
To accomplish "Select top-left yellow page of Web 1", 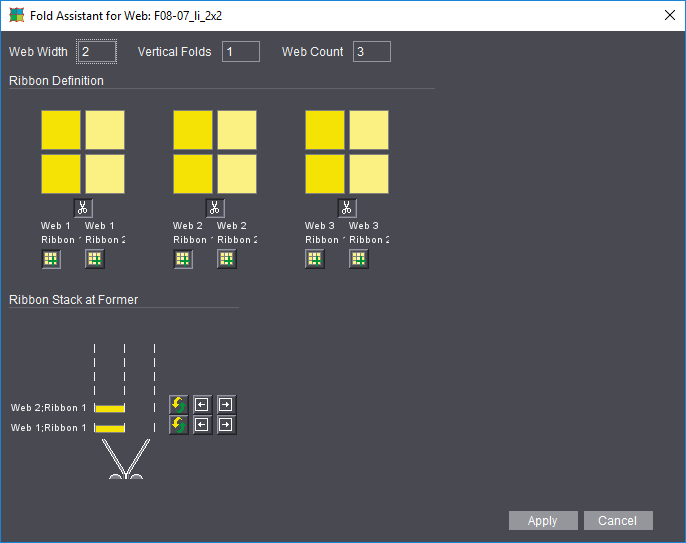I will (x=61, y=130).
